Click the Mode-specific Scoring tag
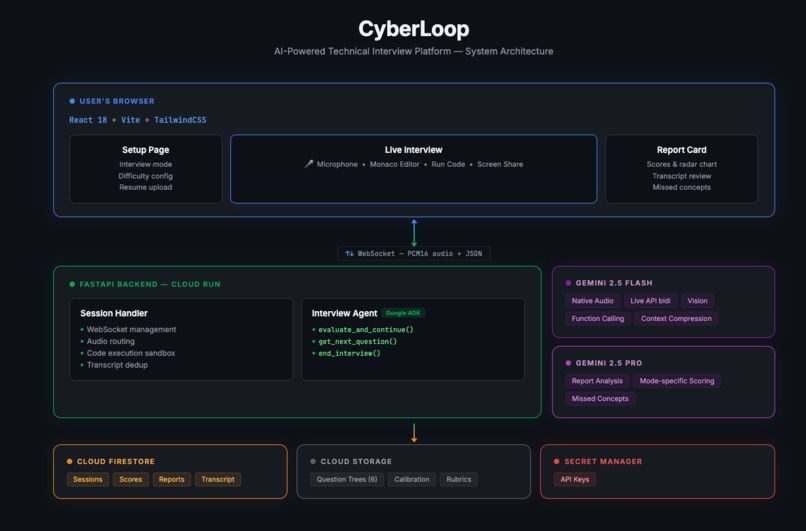 point(677,381)
